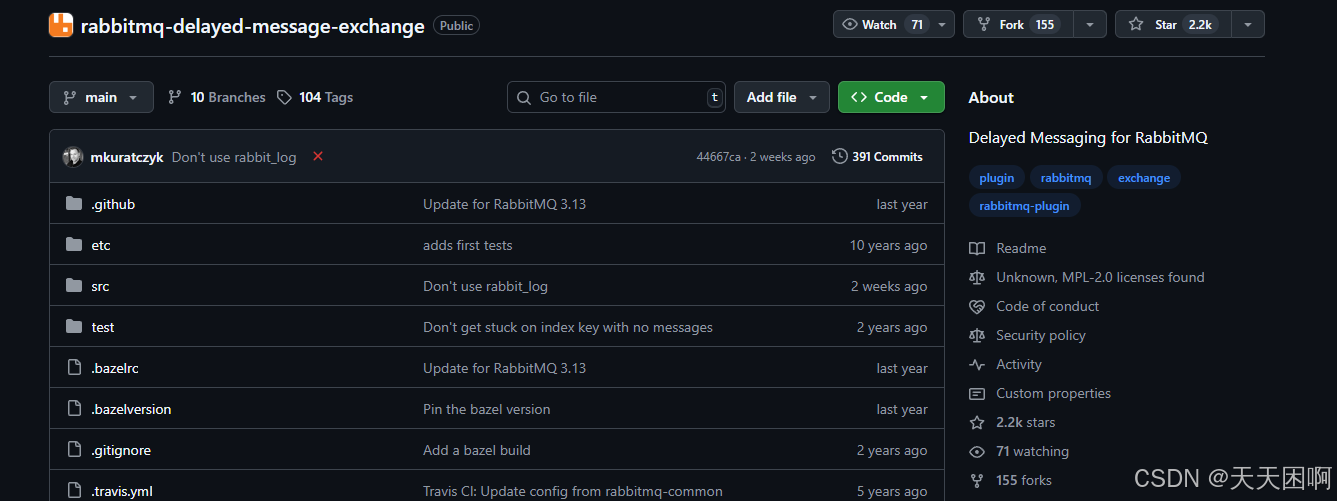This screenshot has height=501, width=1337.
Task: Open 'Don't get stuck on index key' commit
Action: click(568, 327)
